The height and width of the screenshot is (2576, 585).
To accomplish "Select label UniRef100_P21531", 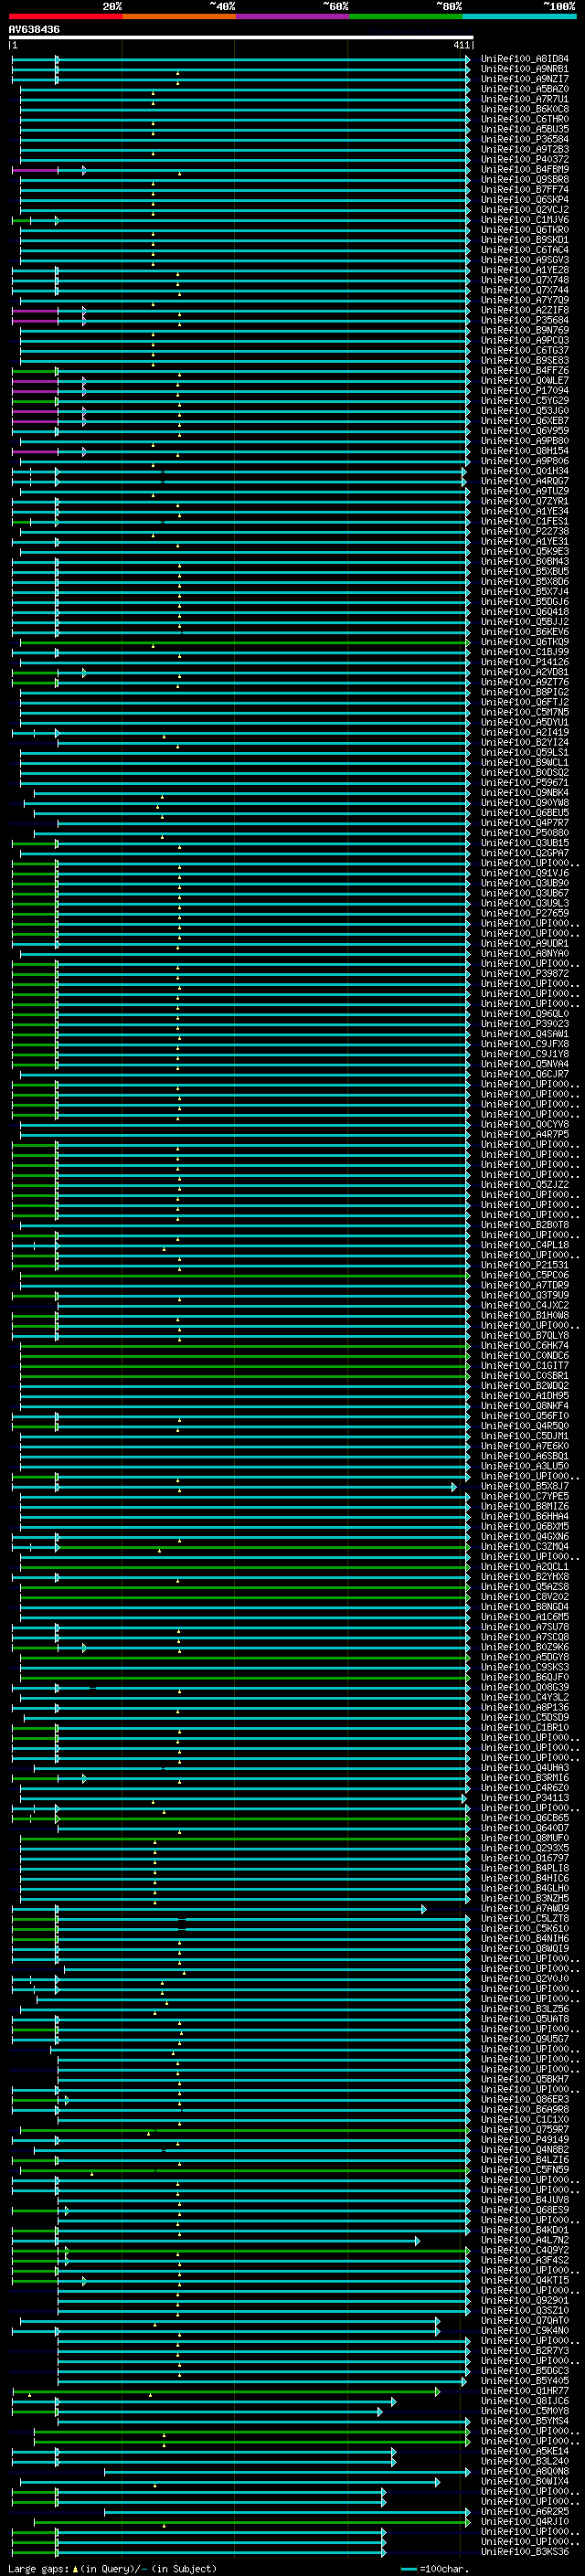I will pyautogui.click(x=525, y=1265).
